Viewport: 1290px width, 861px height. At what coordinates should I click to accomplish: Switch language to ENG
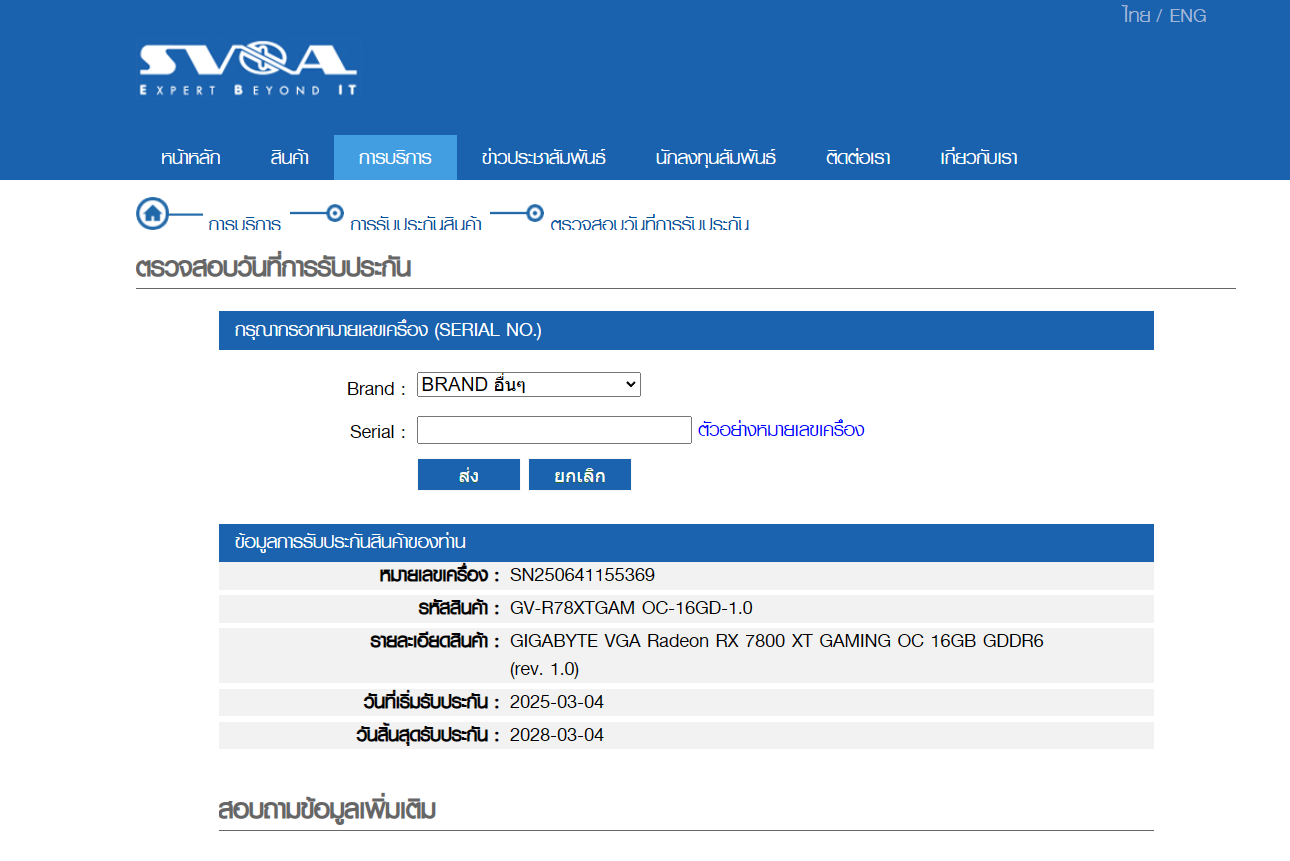pyautogui.click(x=1188, y=16)
